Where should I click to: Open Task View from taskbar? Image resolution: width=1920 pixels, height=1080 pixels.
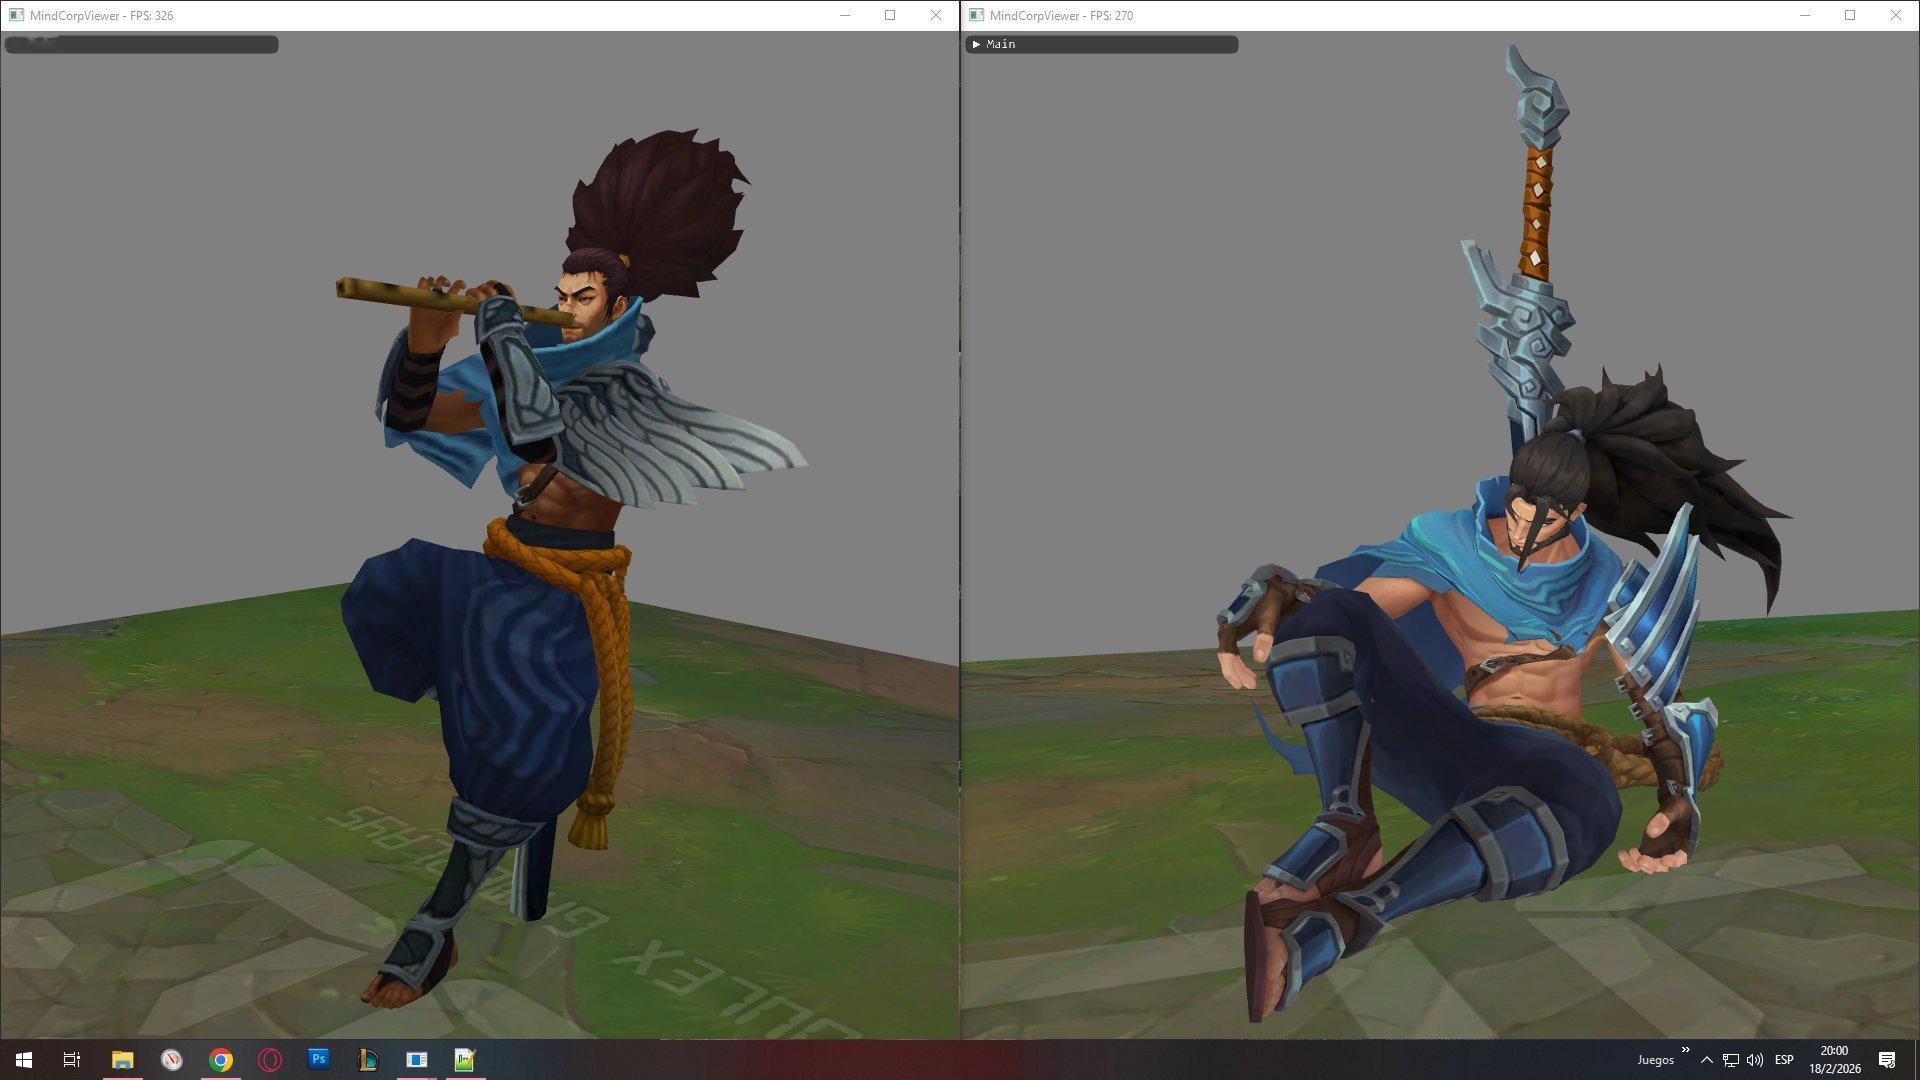pyautogui.click(x=72, y=1059)
